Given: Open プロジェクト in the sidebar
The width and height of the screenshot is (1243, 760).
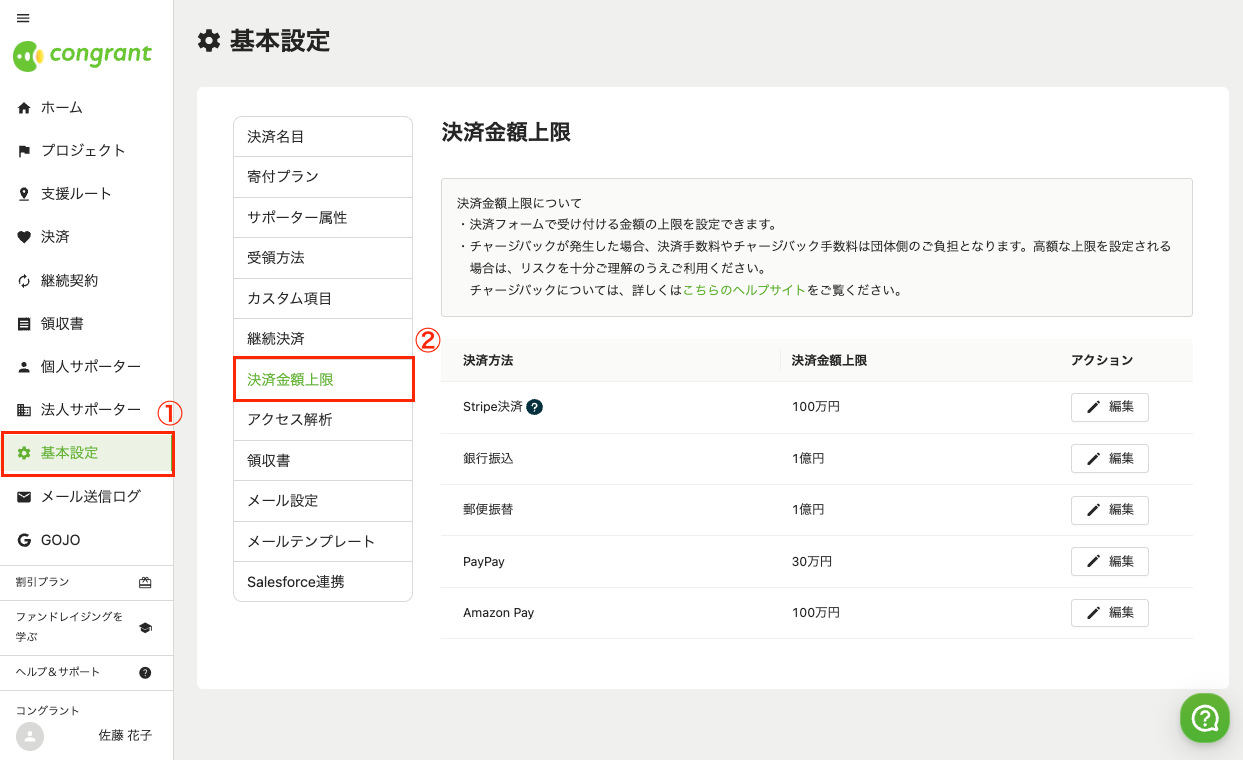Looking at the screenshot, I should click(83, 151).
